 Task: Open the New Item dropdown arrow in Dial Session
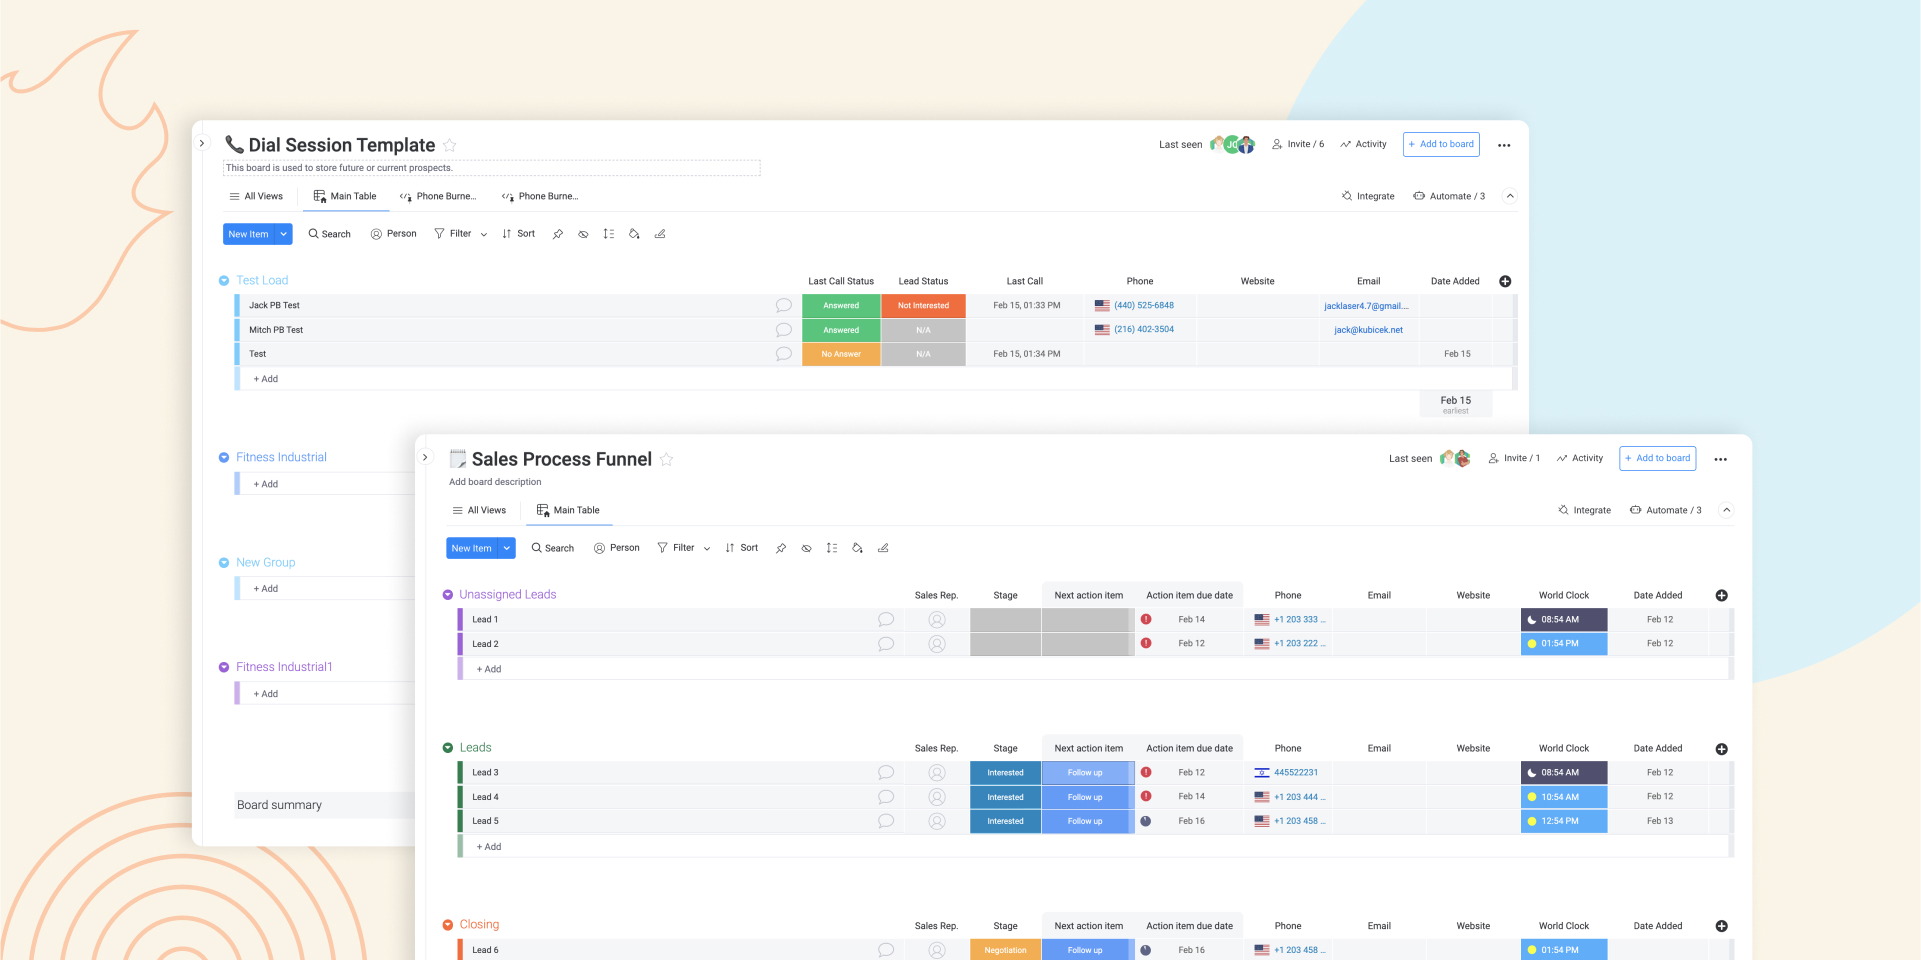coord(284,234)
